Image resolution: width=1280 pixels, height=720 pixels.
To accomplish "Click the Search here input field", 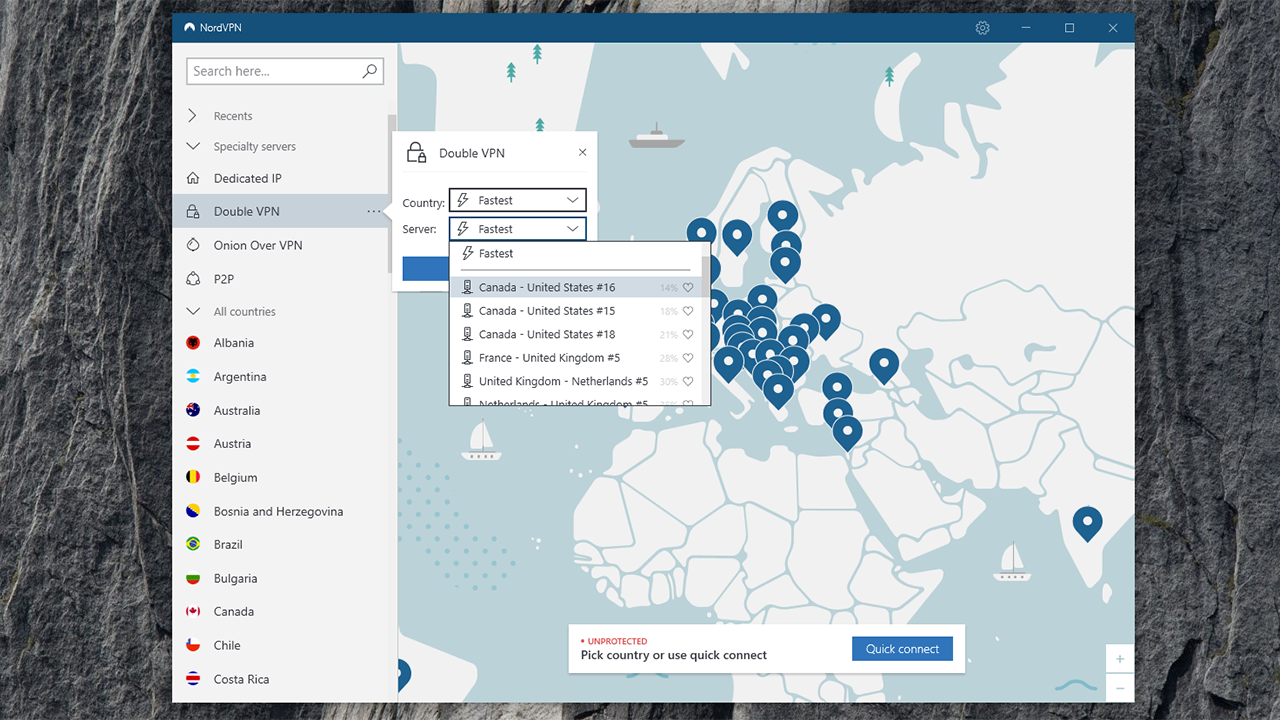I will tap(284, 71).
